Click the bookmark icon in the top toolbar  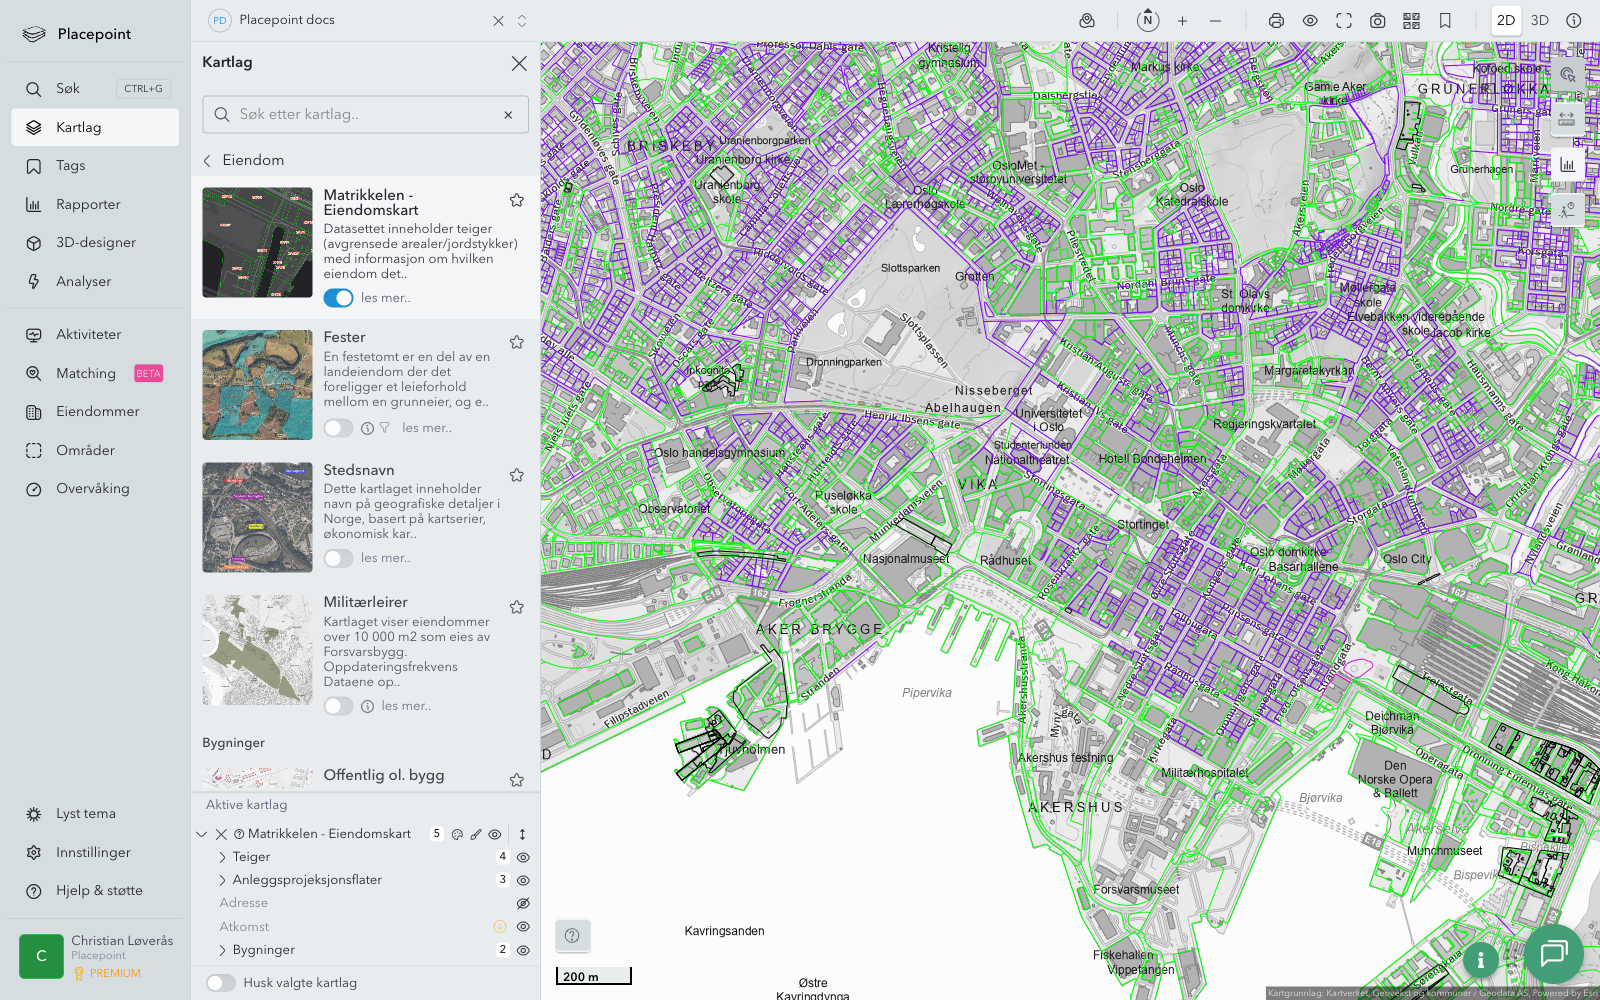pos(1445,21)
